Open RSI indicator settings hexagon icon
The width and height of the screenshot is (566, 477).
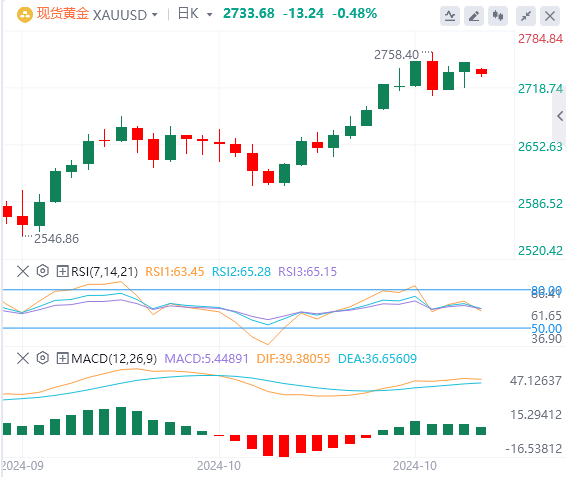click(x=43, y=271)
